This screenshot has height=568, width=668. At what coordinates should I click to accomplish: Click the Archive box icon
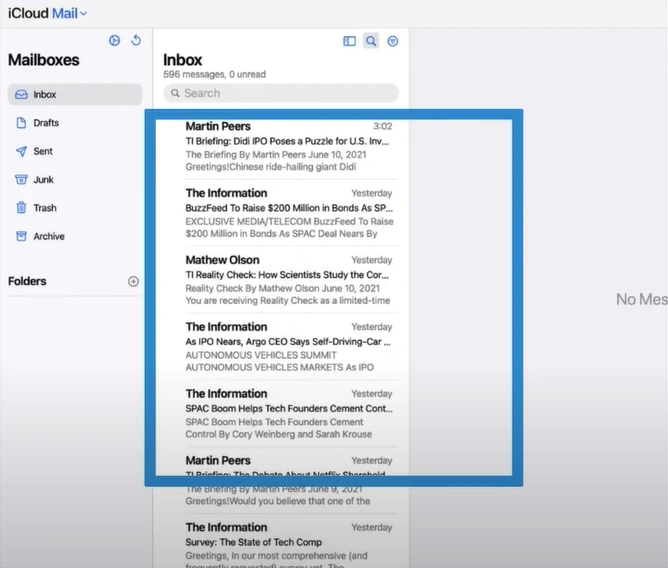(x=21, y=236)
